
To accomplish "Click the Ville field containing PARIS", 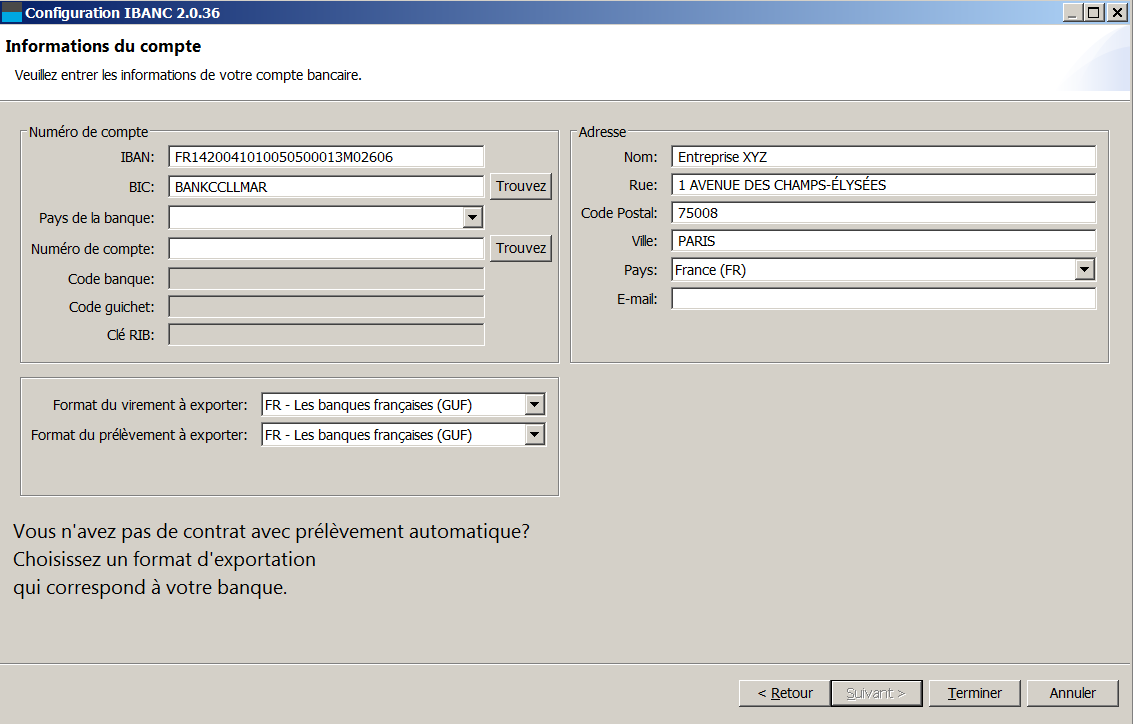I will click(x=883, y=241).
